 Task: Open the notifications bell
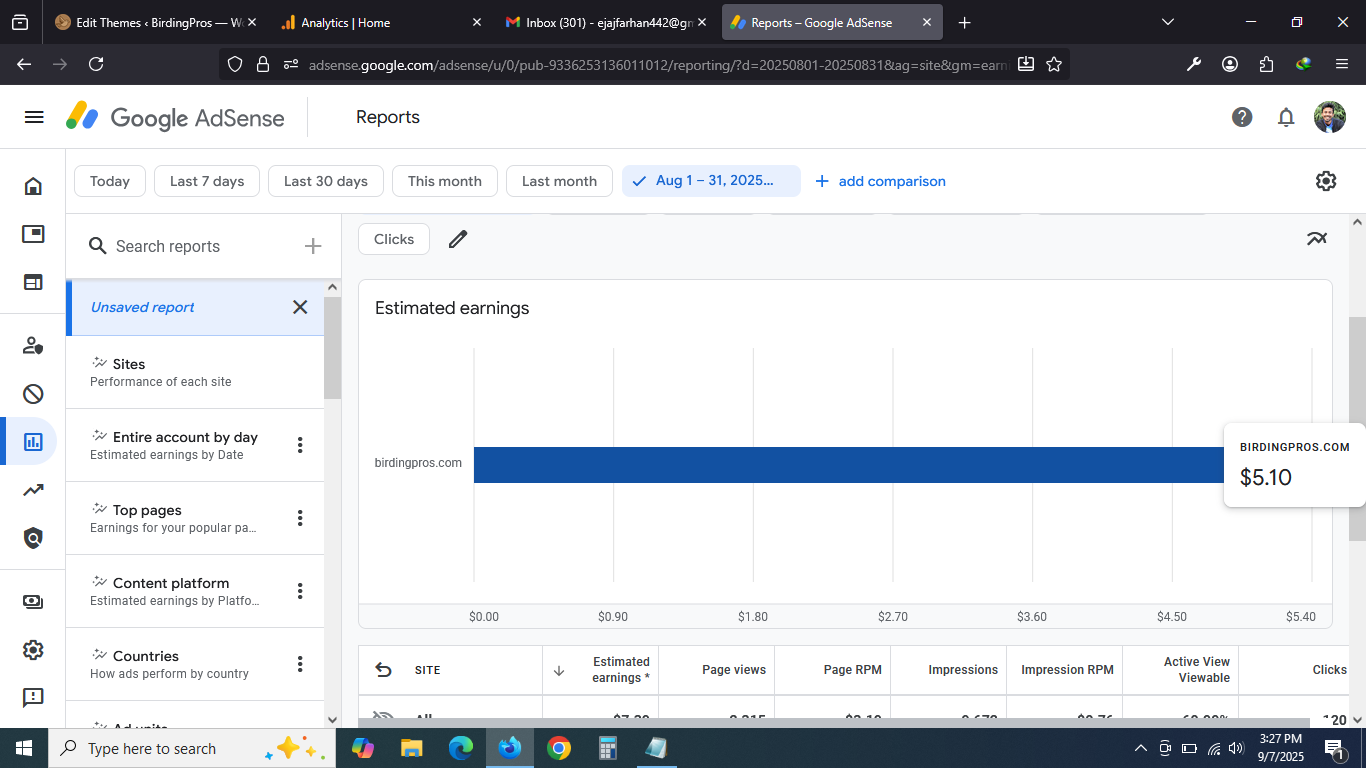tap(1286, 117)
